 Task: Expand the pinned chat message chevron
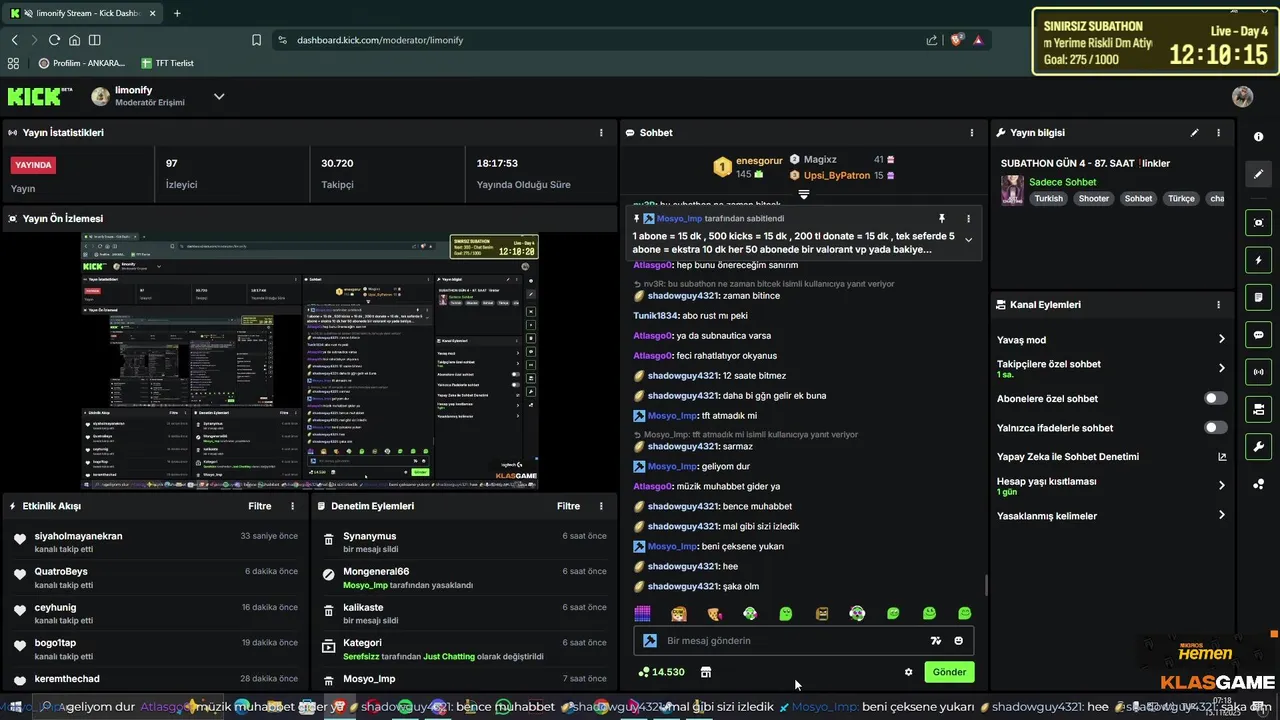[x=968, y=240]
